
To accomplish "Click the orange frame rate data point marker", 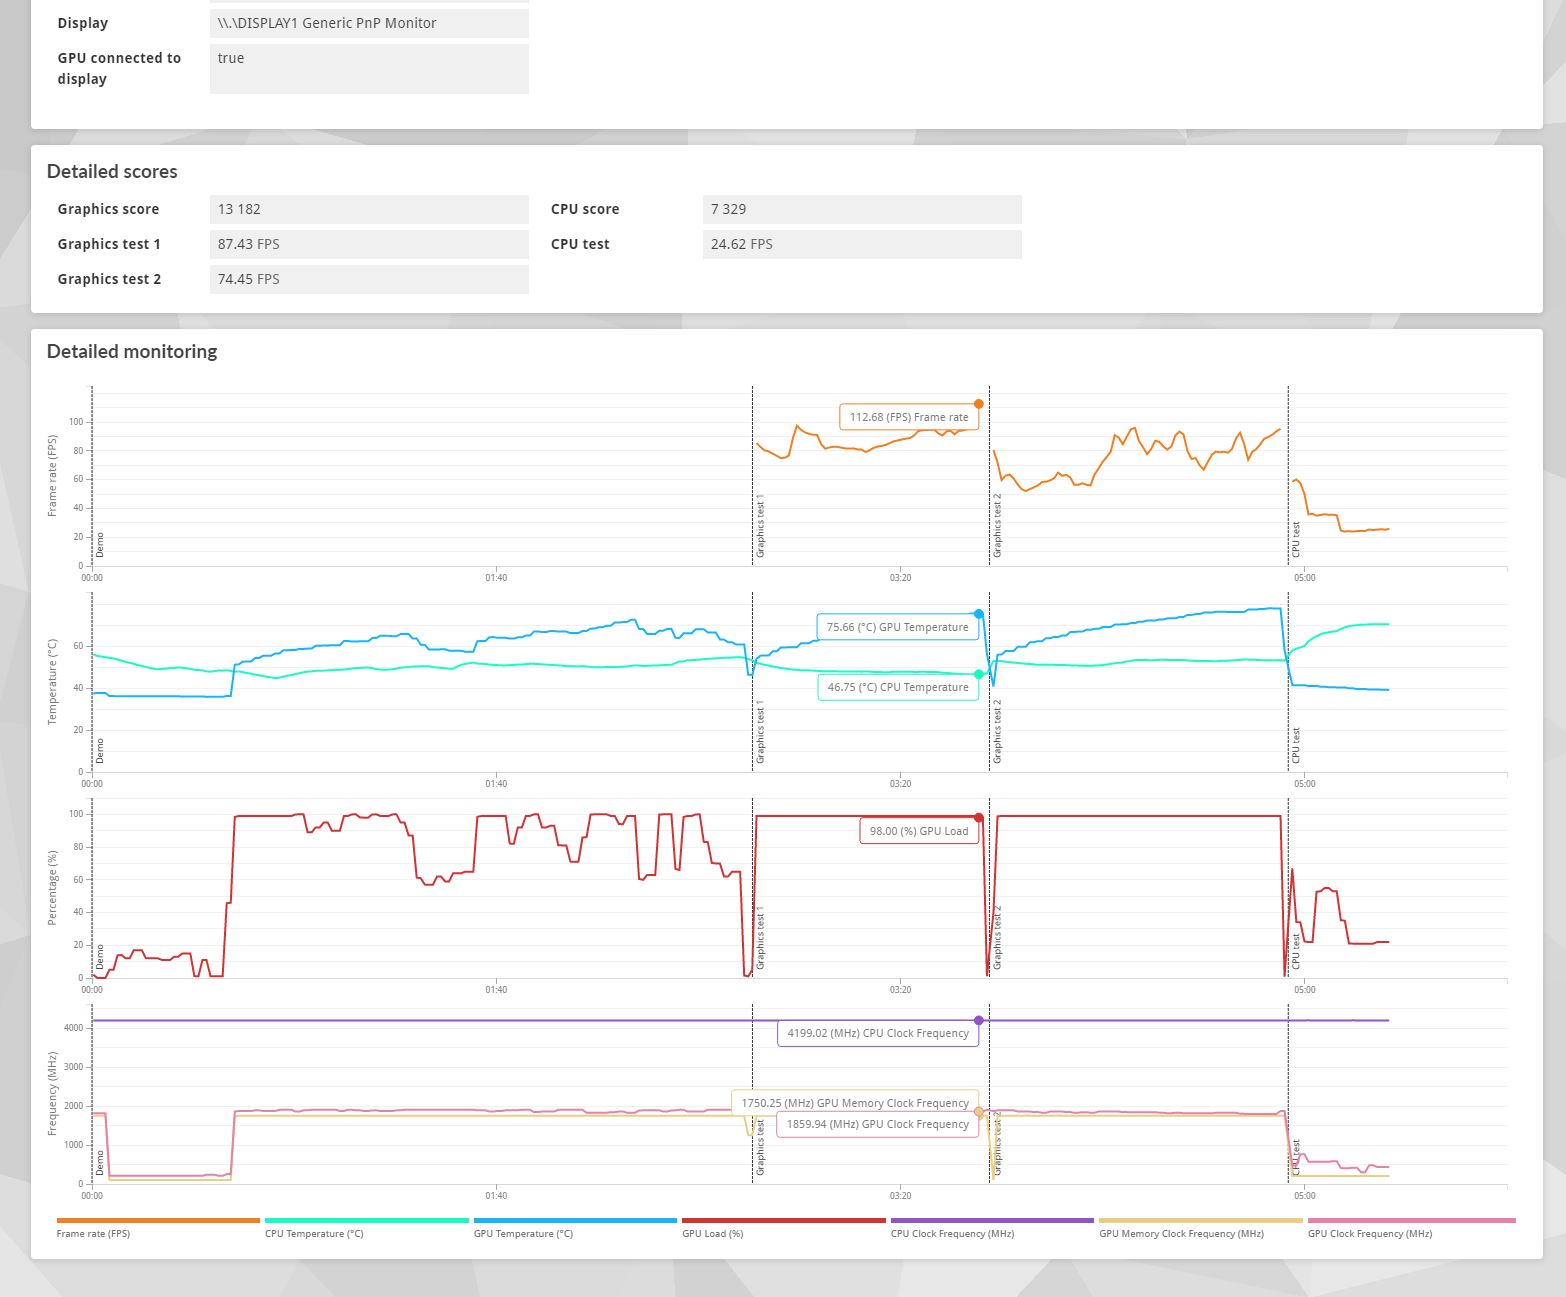I will (x=978, y=404).
